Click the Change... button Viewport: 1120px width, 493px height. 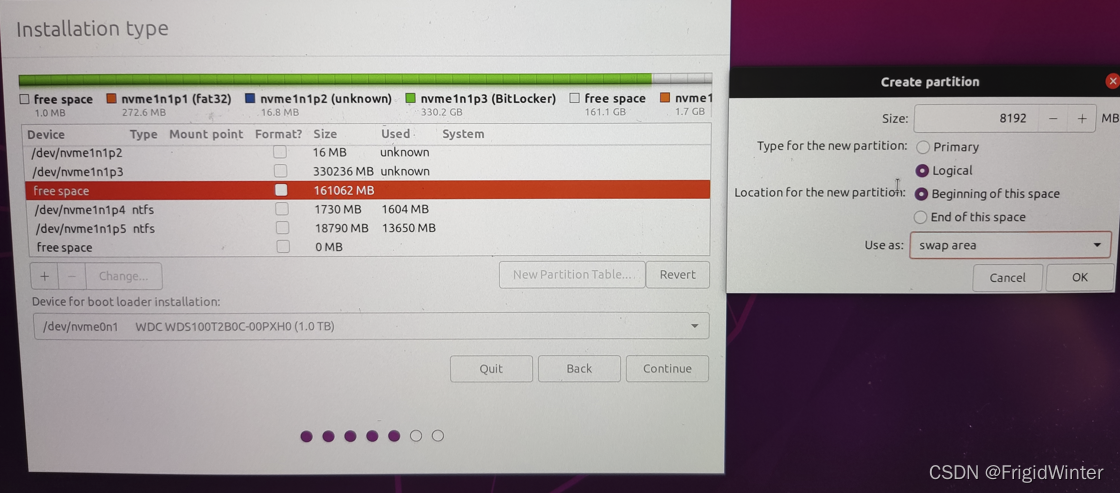[x=124, y=277]
